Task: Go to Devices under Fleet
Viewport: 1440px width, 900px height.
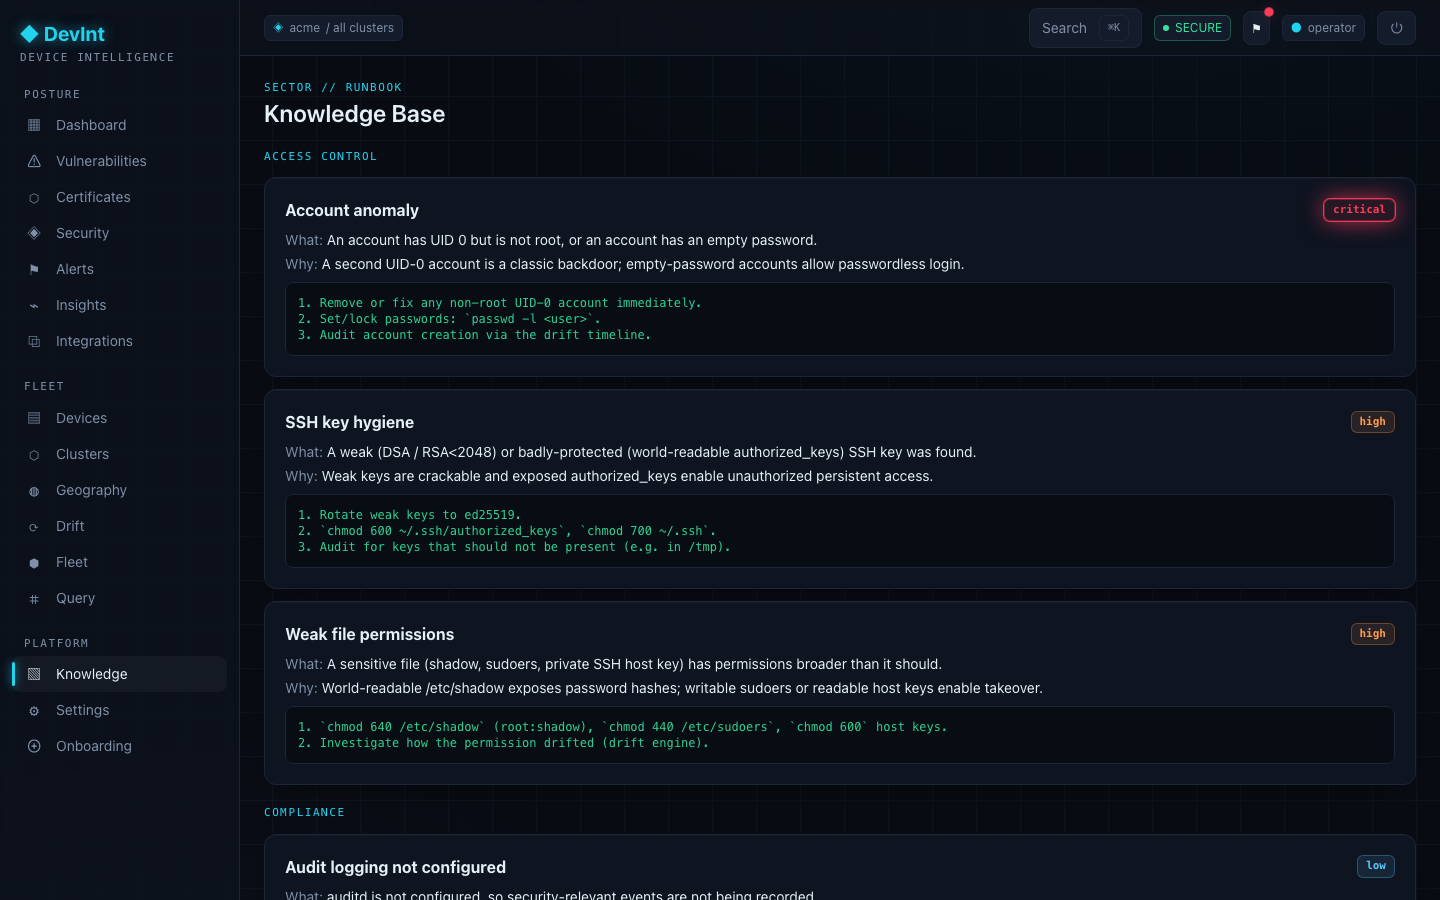Action: [x=120, y=418]
